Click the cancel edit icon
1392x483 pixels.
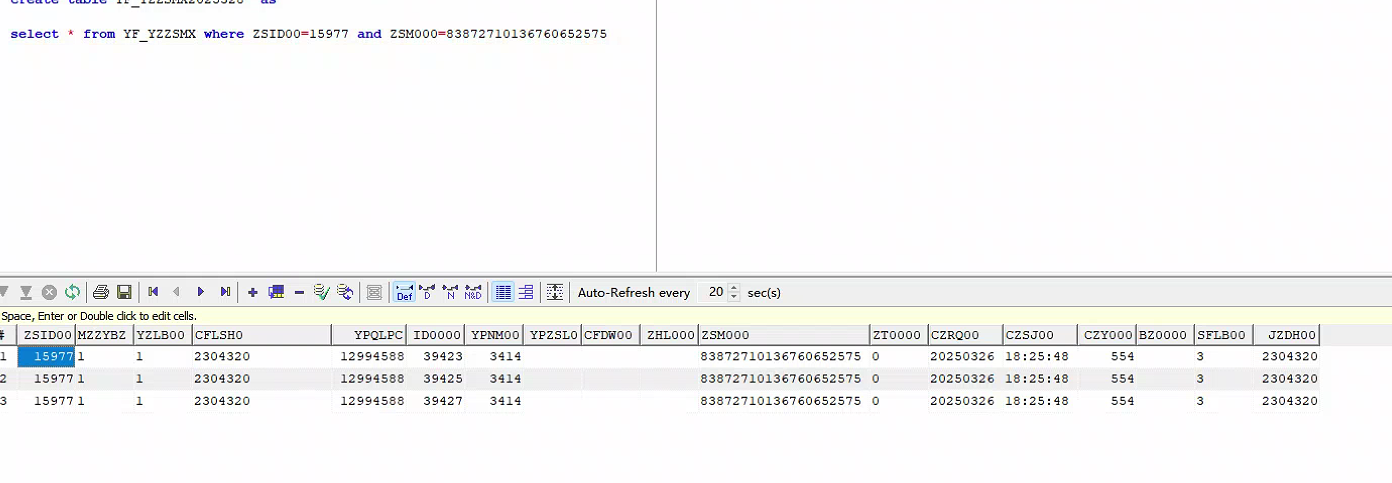(345, 292)
